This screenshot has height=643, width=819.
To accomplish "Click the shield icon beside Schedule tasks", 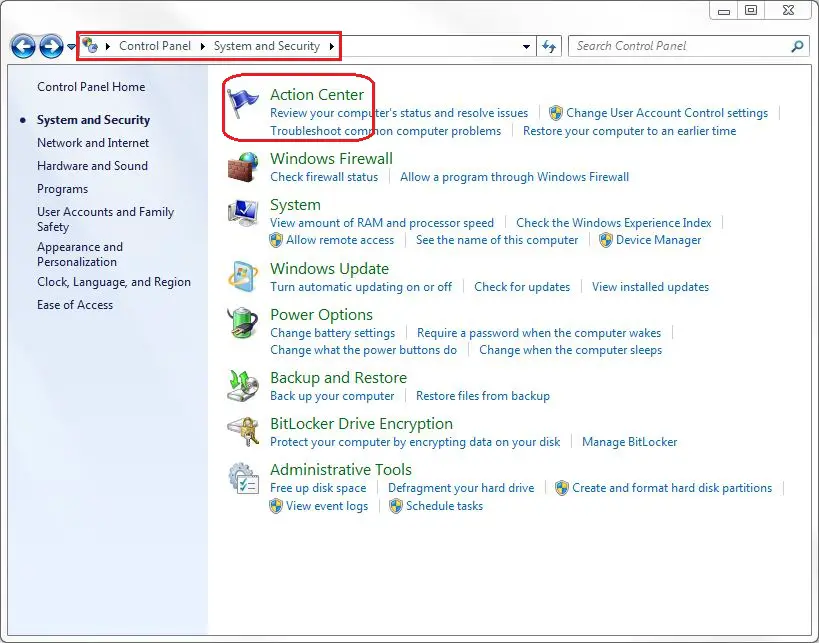I will point(396,506).
